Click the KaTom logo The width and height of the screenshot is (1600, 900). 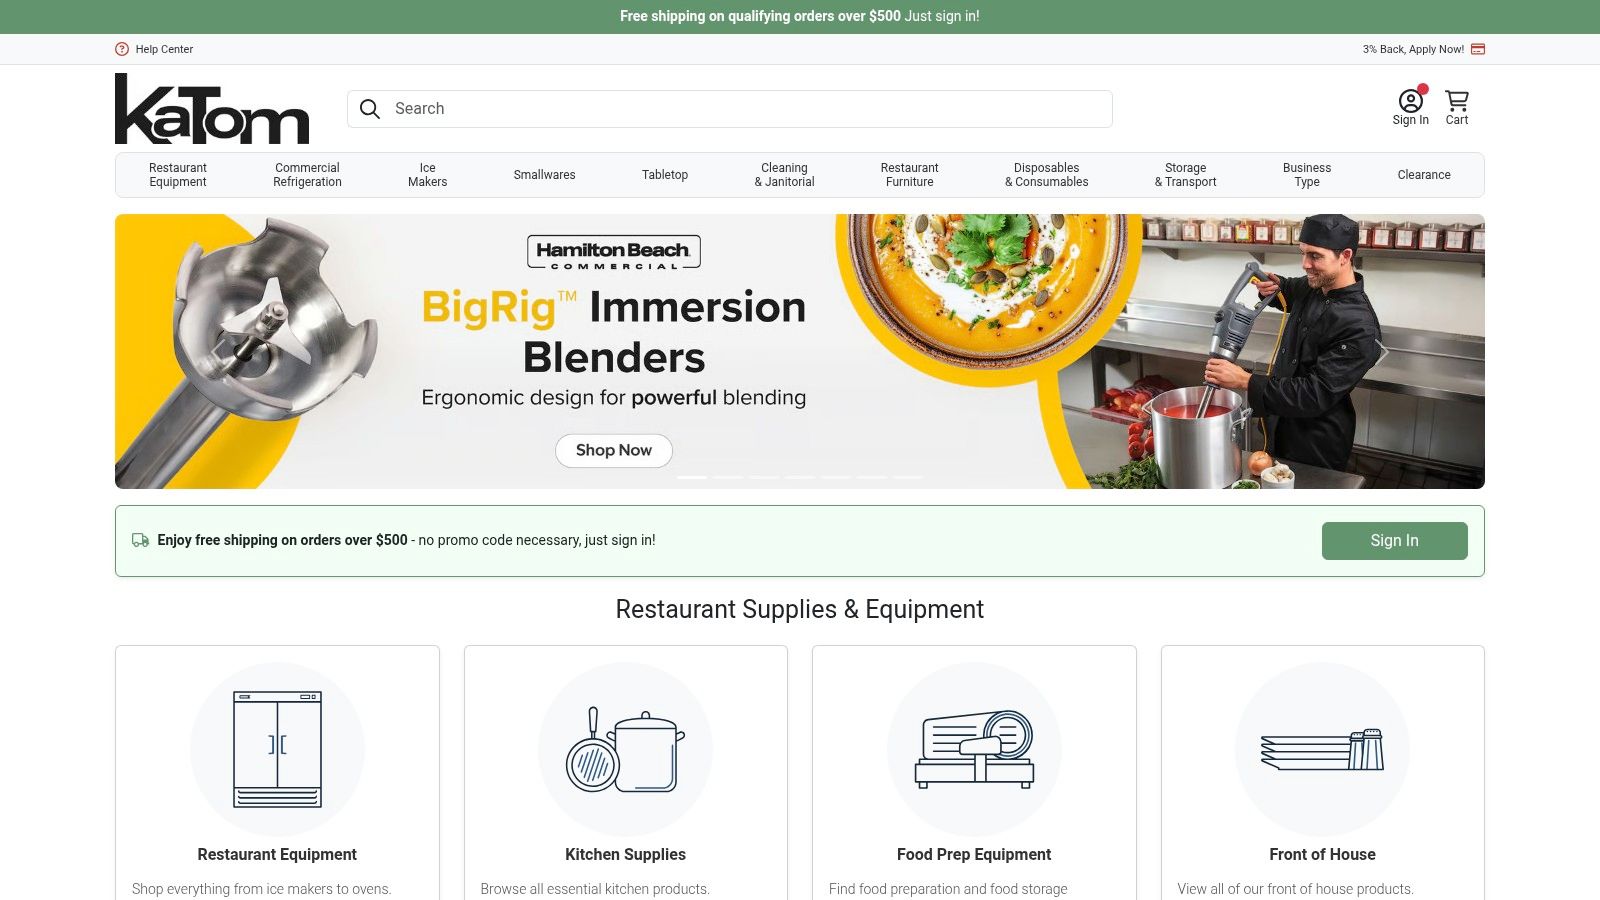click(212, 109)
